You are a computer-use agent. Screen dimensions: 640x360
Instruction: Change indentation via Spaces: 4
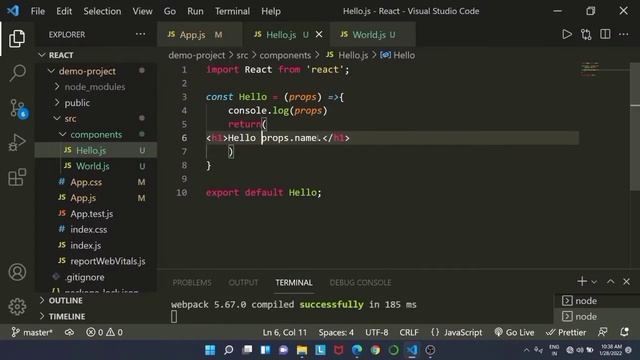click(x=336, y=332)
